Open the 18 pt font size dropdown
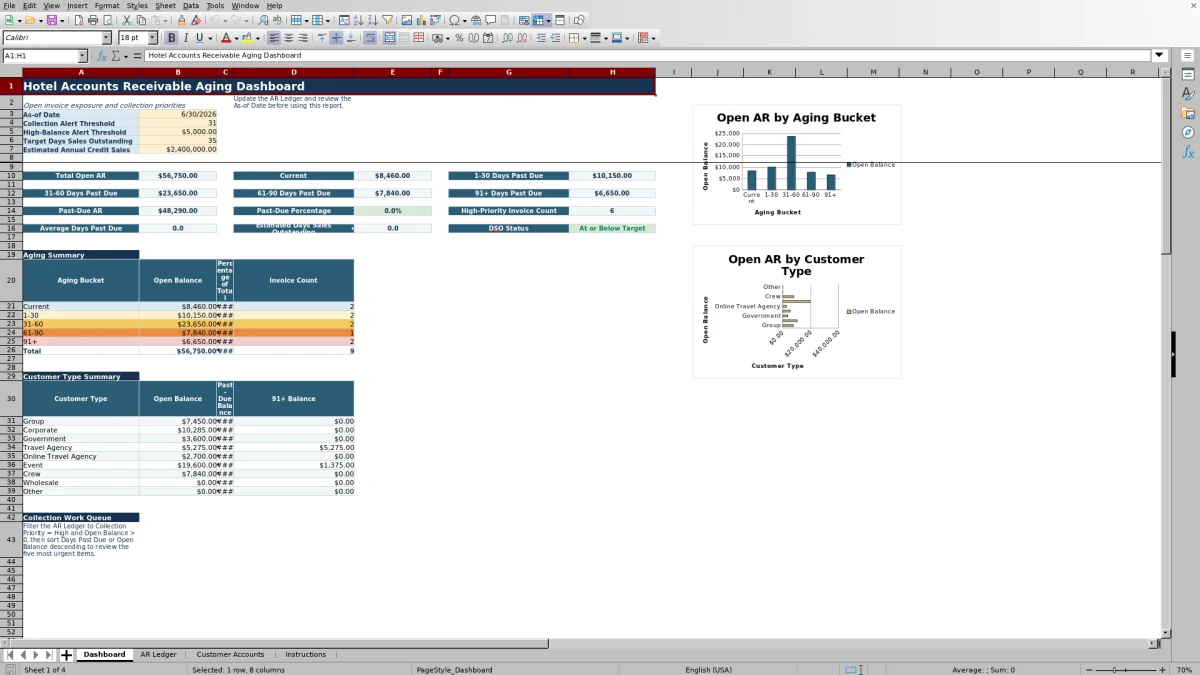The image size is (1200, 675). (153, 38)
